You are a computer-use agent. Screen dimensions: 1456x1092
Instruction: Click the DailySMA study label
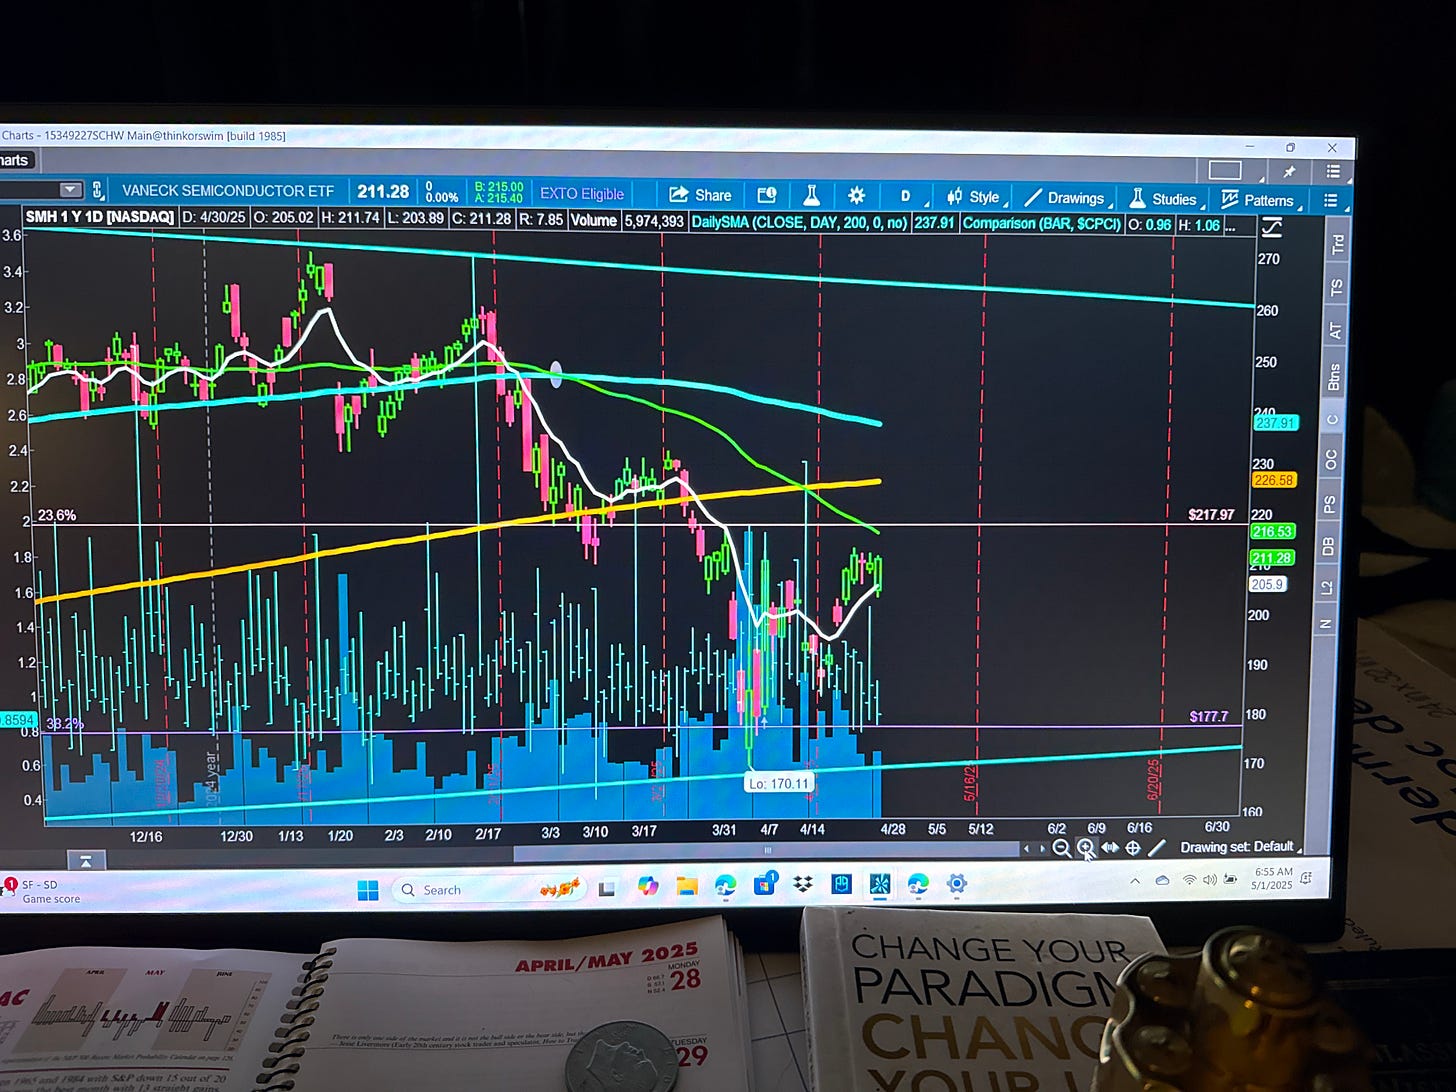(x=800, y=222)
